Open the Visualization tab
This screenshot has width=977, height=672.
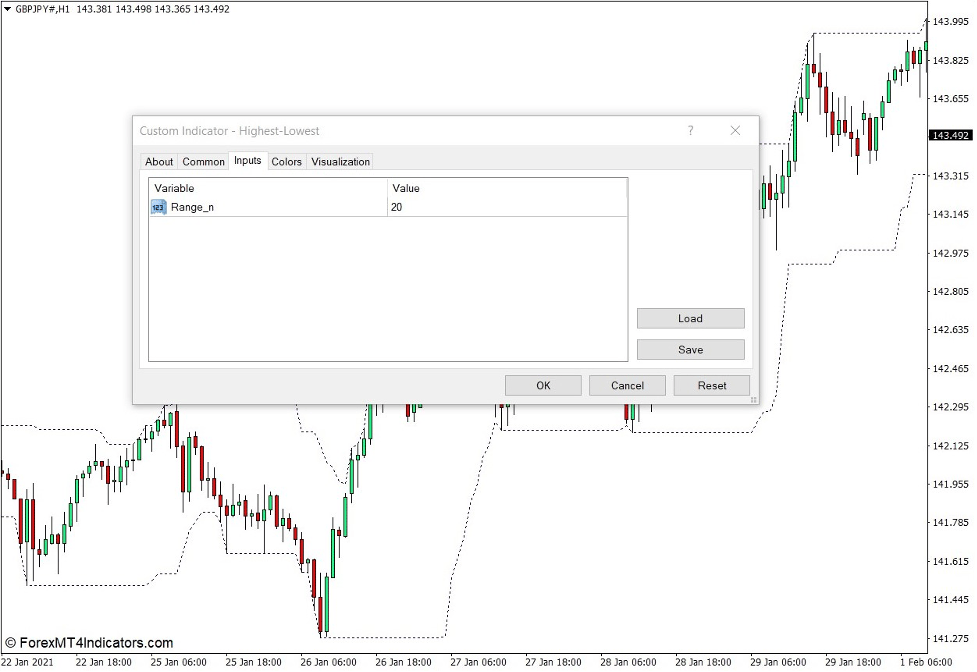click(338, 161)
